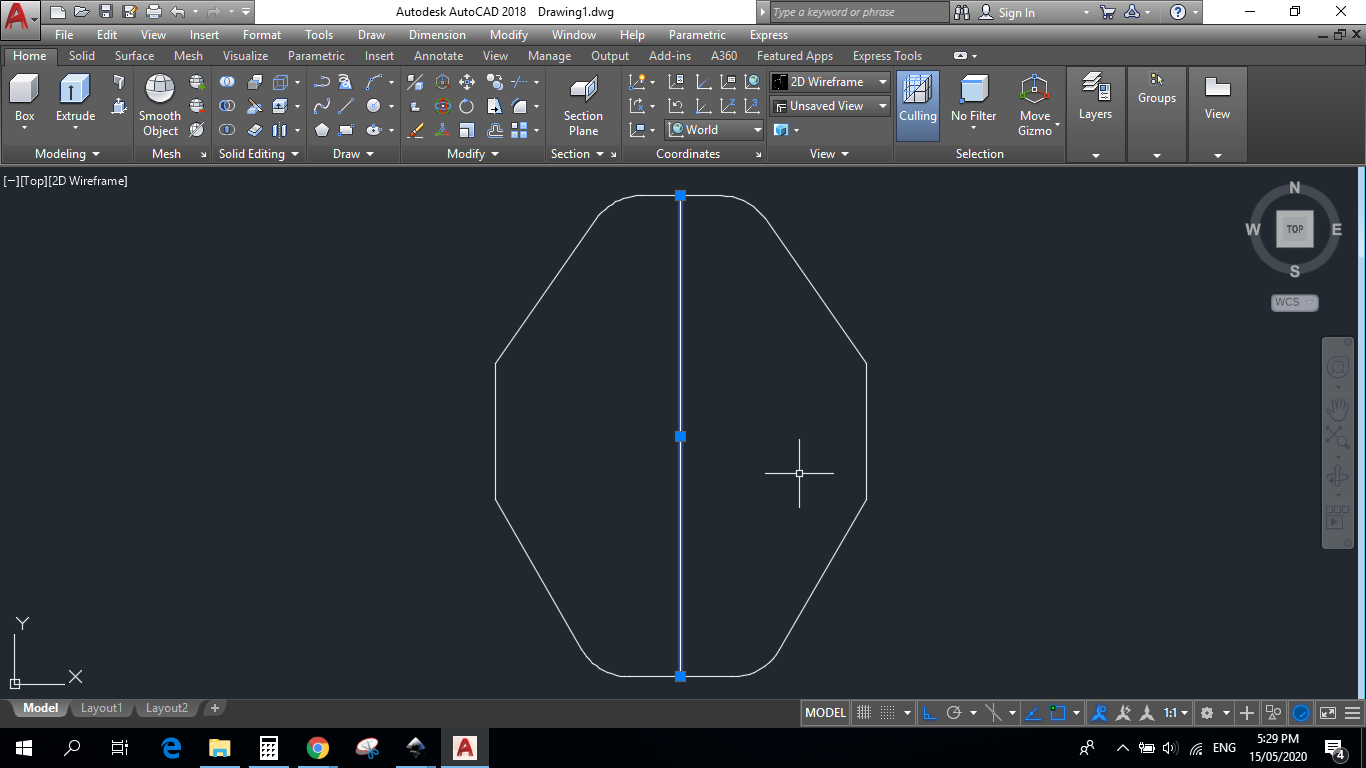The height and width of the screenshot is (768, 1366).
Task: Toggle Polar tracking in status bar
Action: 954,713
